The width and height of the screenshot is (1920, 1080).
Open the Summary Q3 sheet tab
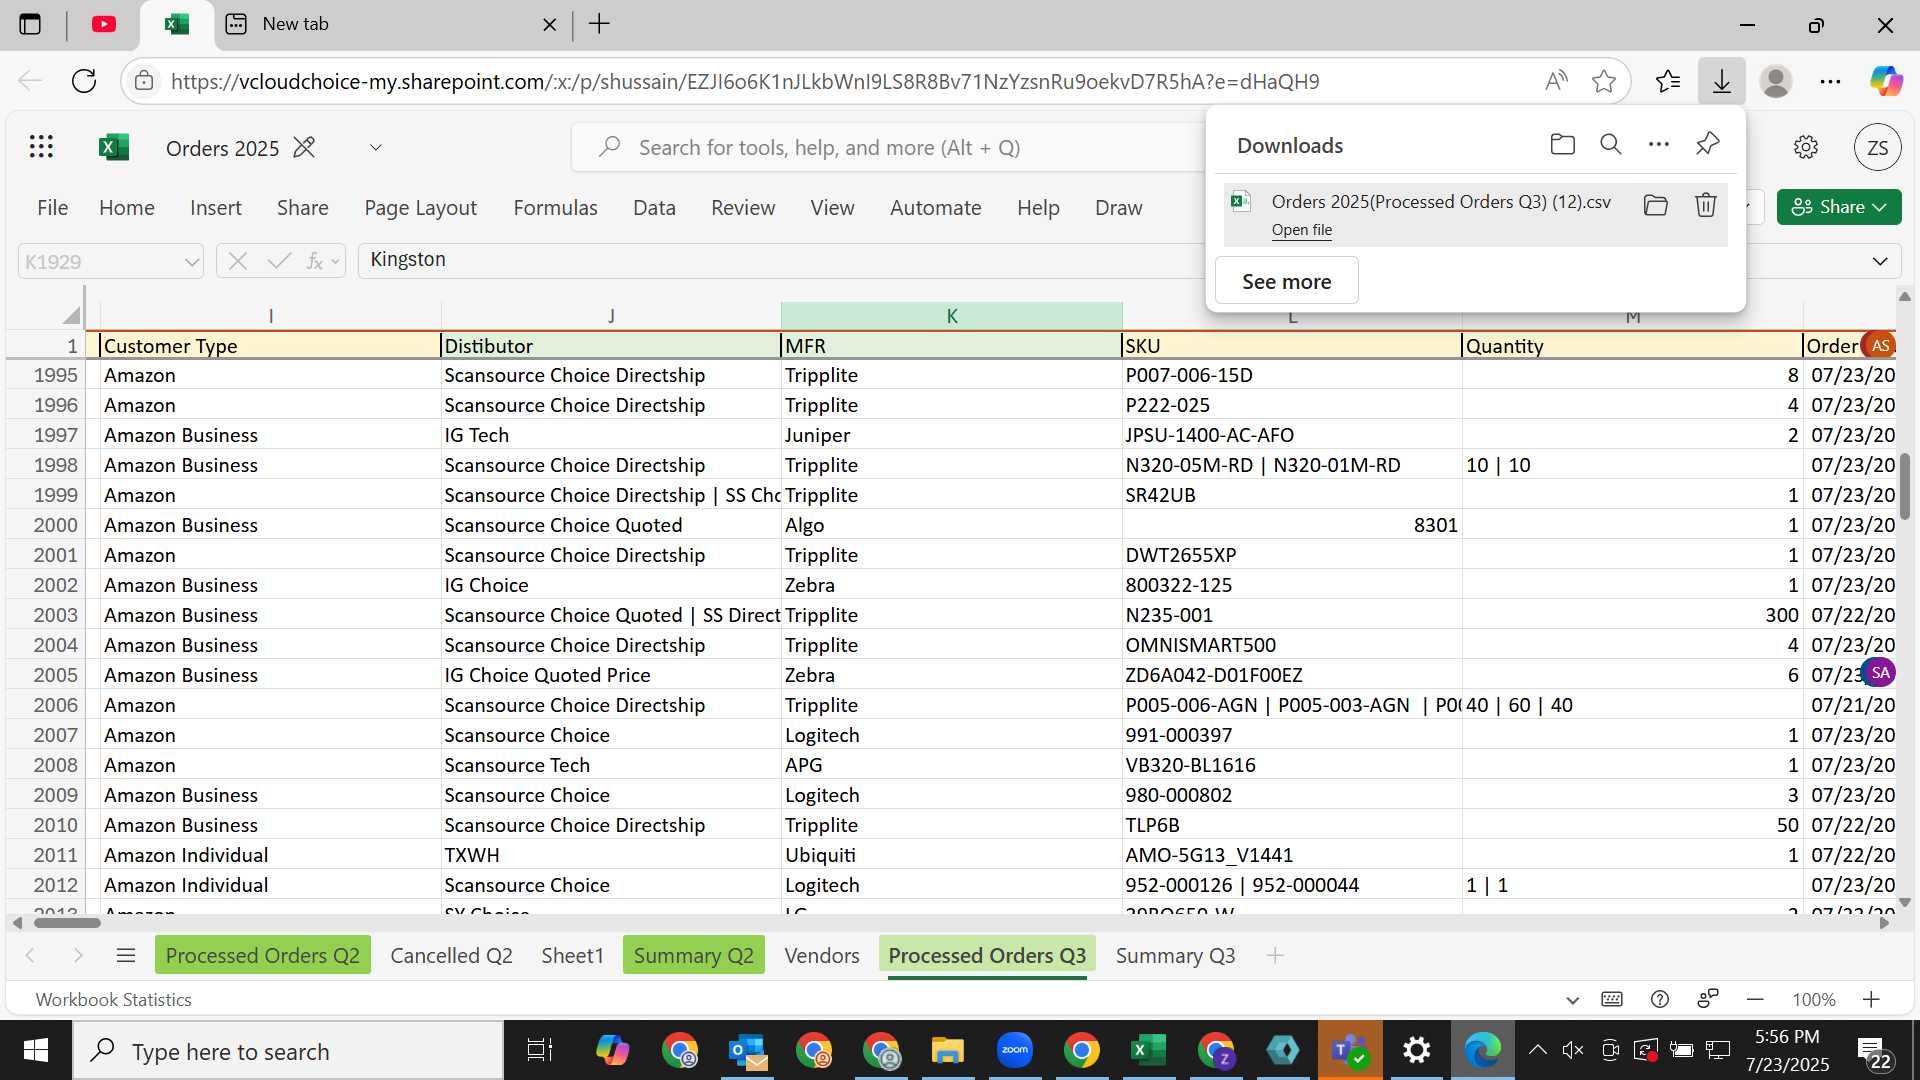point(1175,955)
